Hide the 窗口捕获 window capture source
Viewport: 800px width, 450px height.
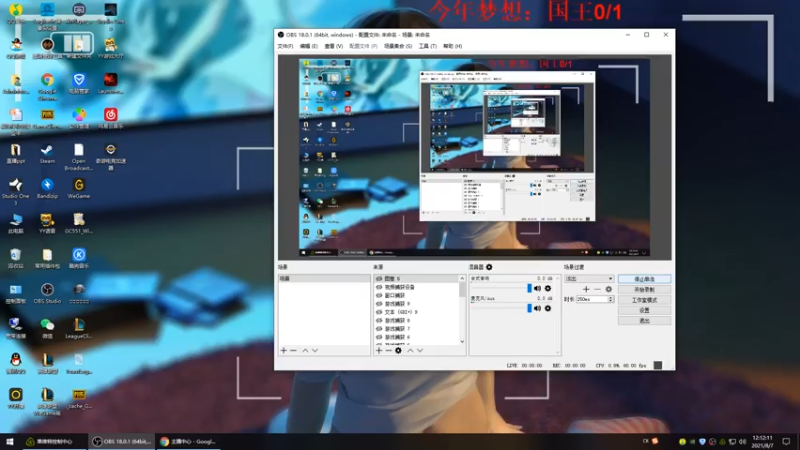click(x=379, y=295)
